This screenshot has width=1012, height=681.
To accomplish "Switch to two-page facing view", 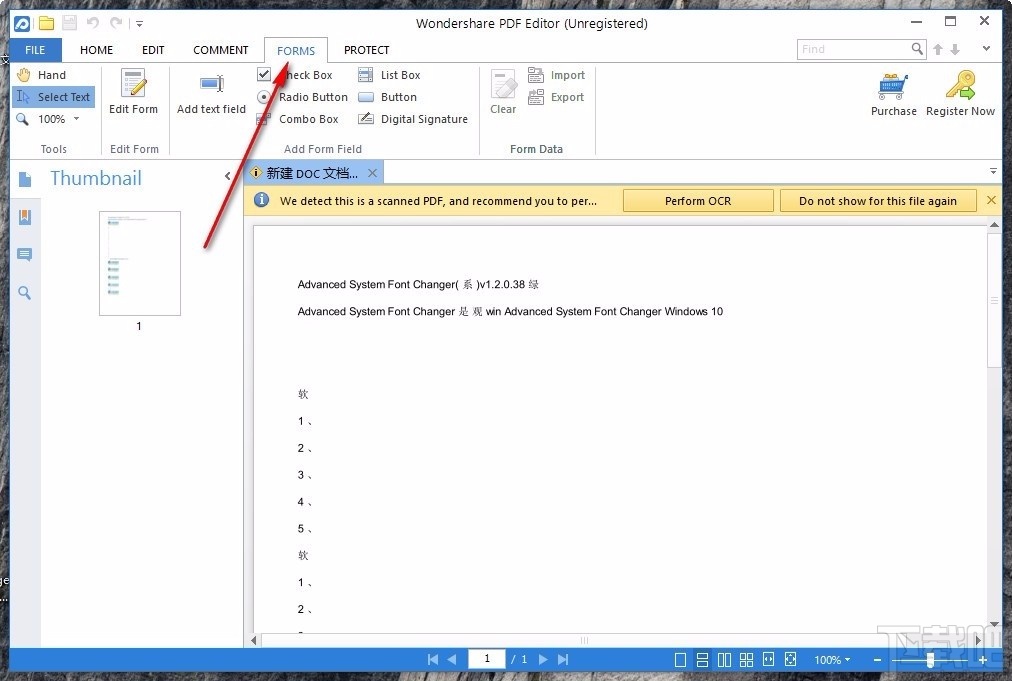I will click(724, 660).
